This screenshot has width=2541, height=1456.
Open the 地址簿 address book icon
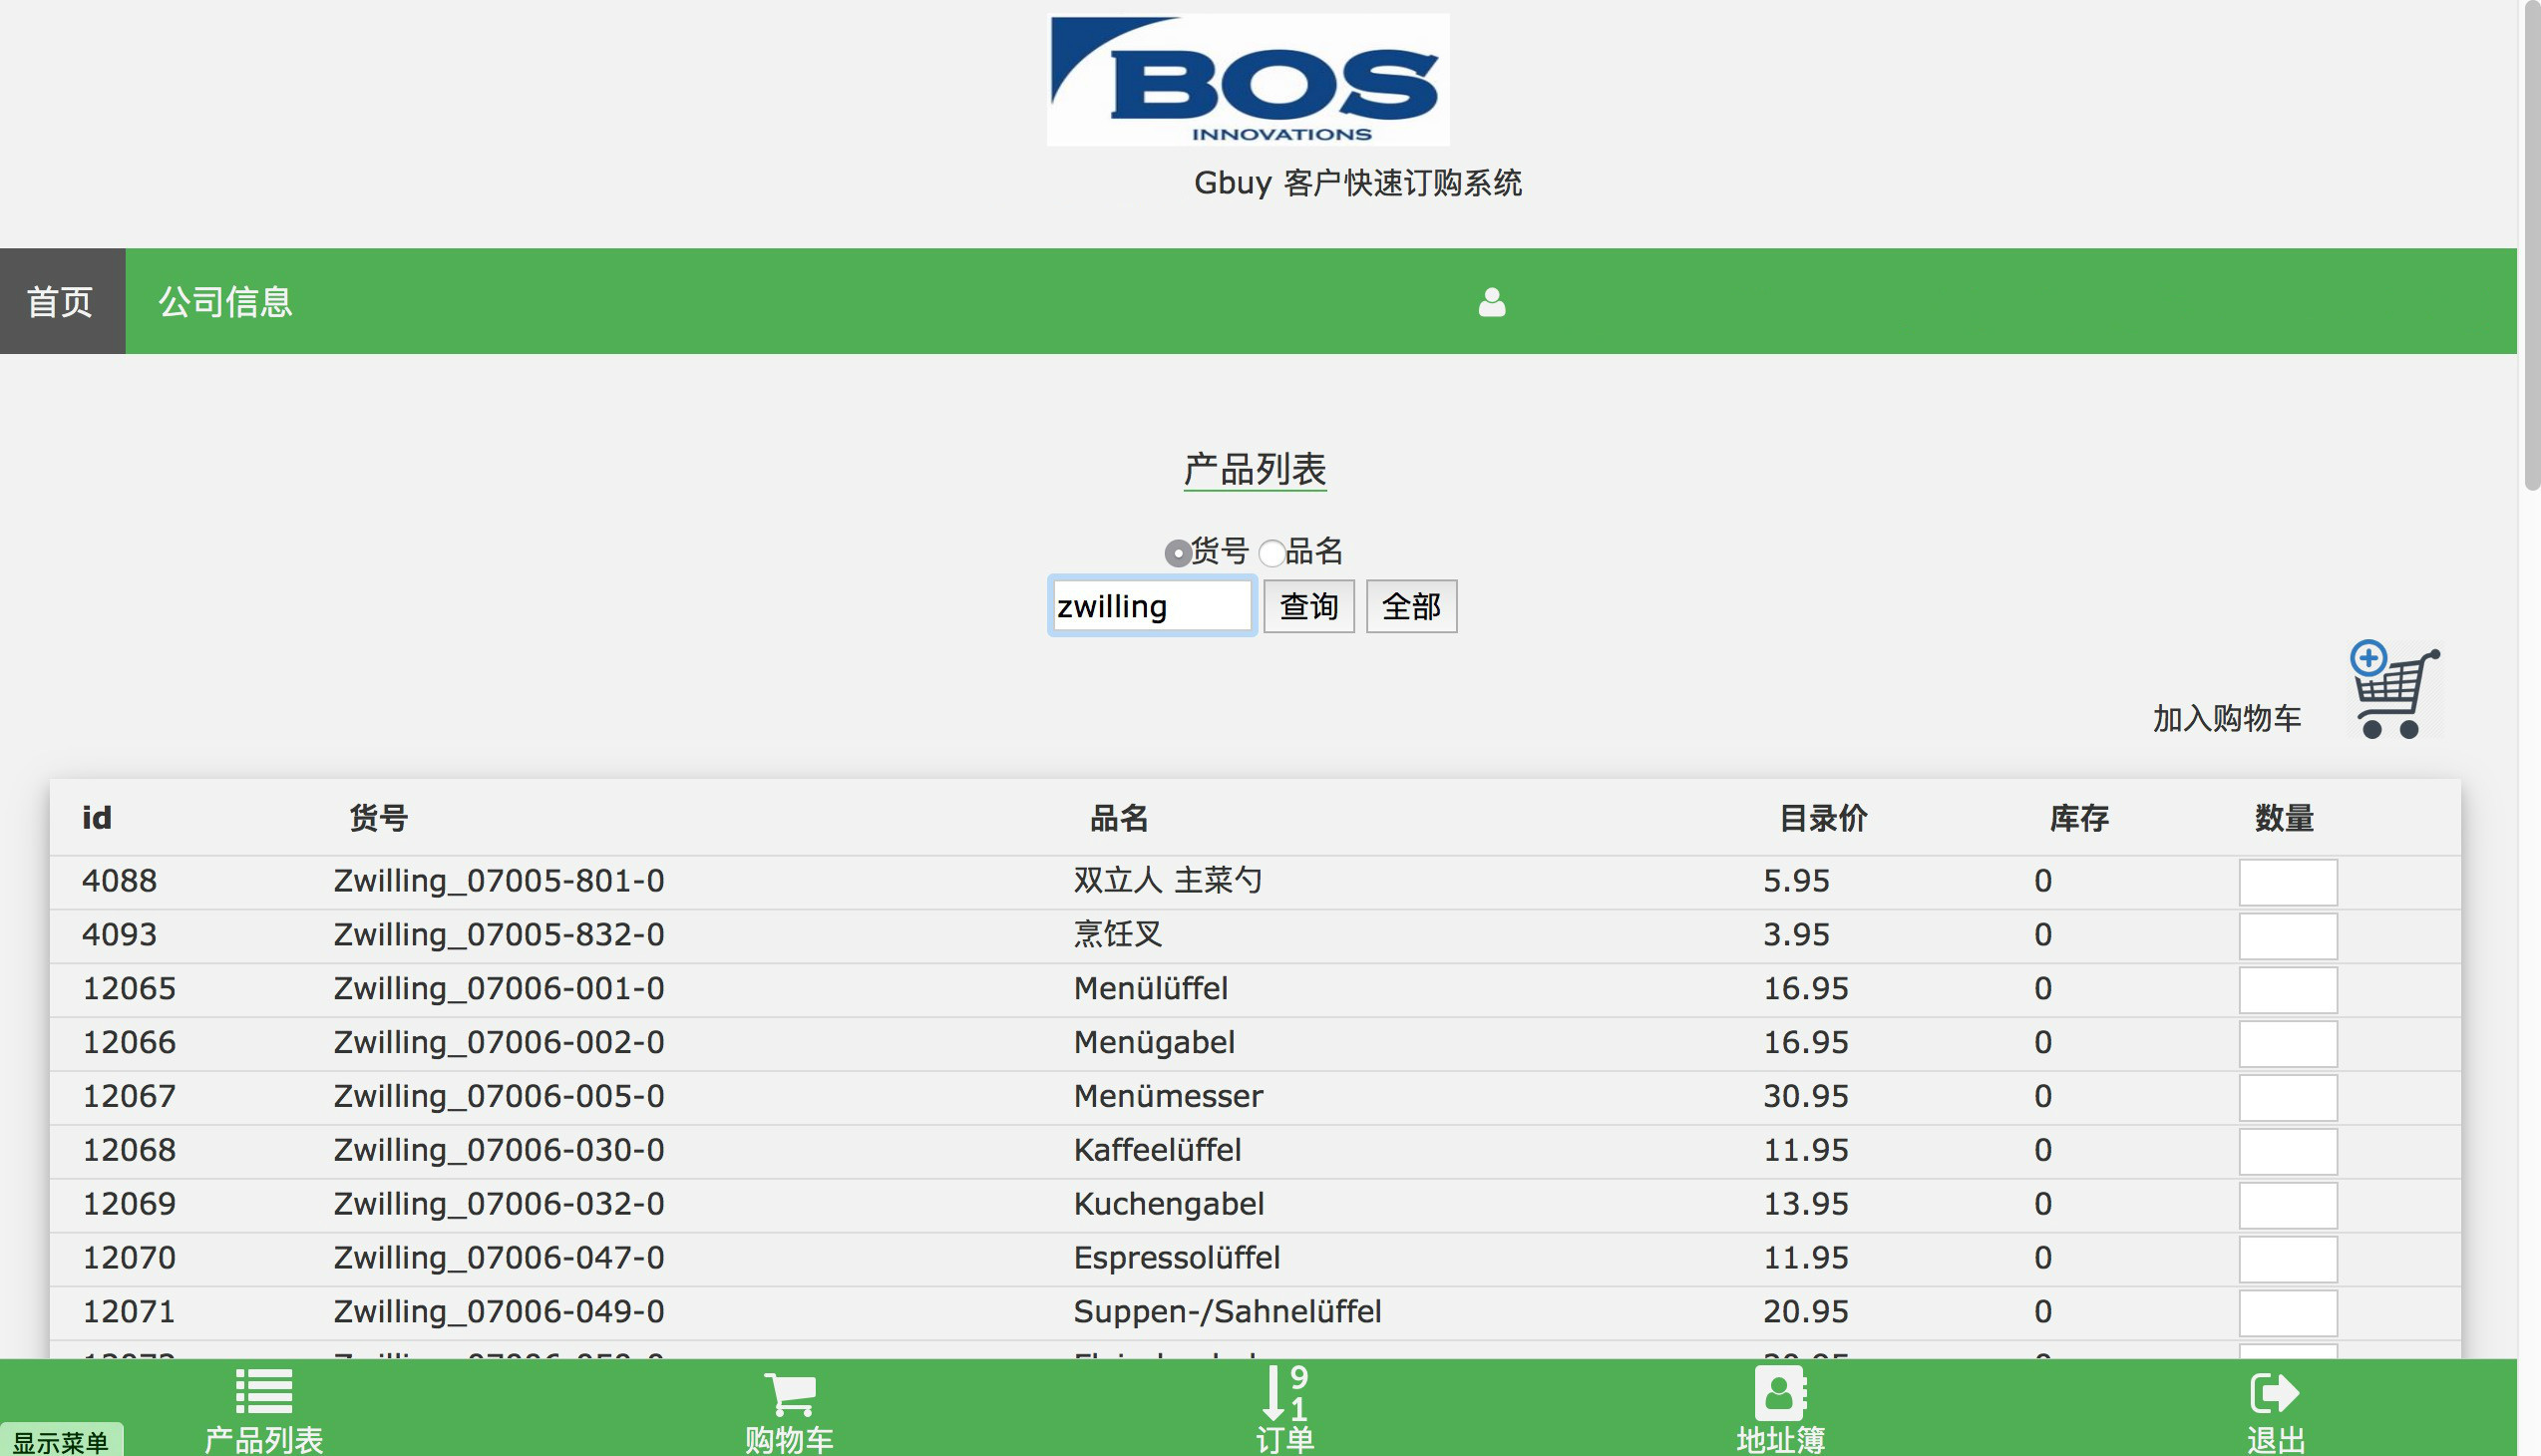pos(1780,1392)
